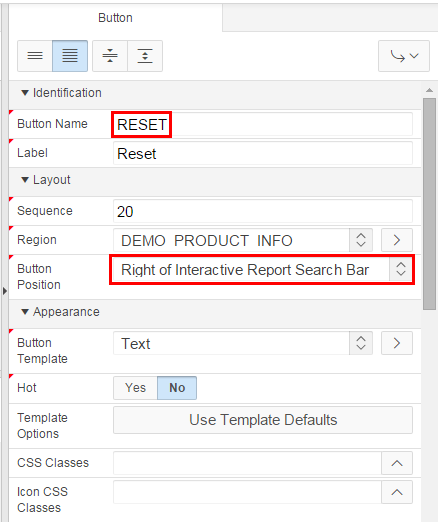Go to Button Template arrow button
Viewport: 438px width, 522px height.
point(397,343)
